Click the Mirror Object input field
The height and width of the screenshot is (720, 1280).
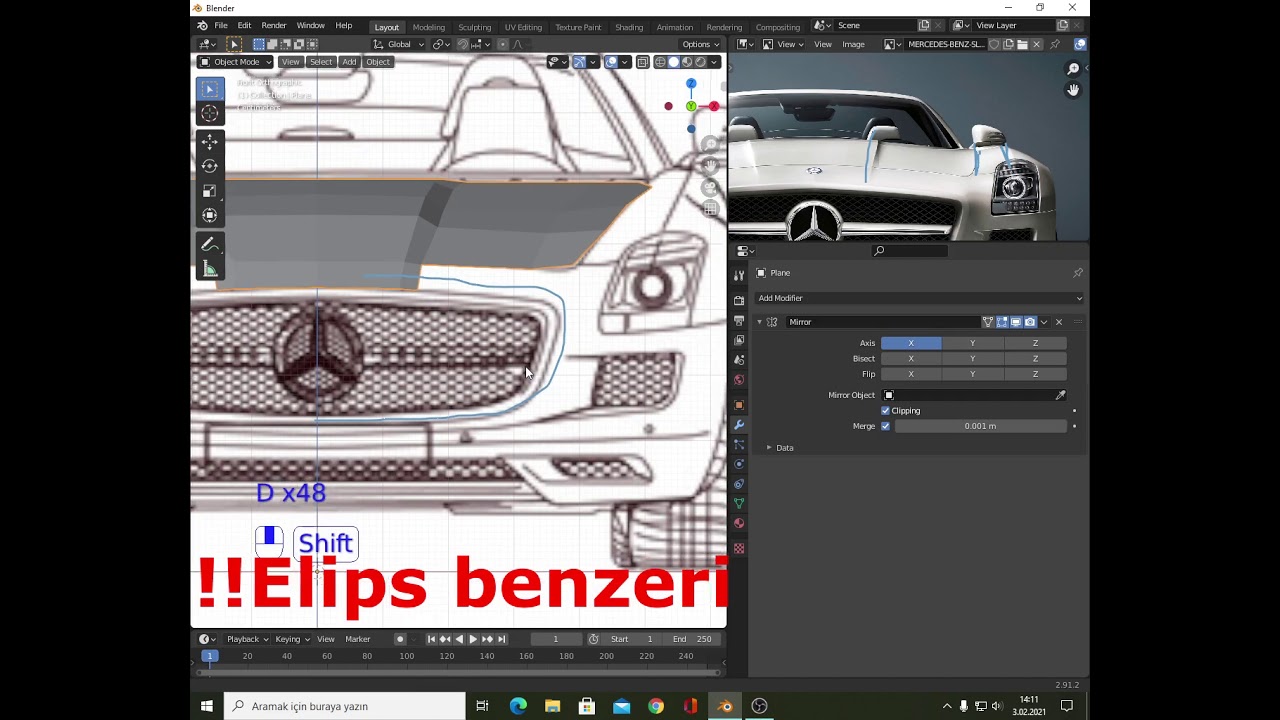click(x=966, y=395)
